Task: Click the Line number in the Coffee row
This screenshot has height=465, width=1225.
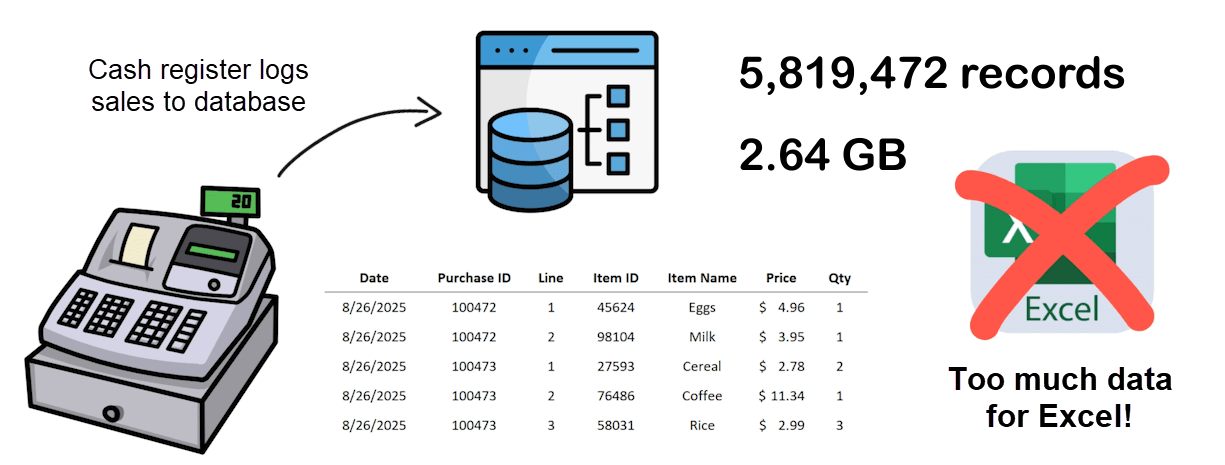Action: pyautogui.click(x=551, y=396)
